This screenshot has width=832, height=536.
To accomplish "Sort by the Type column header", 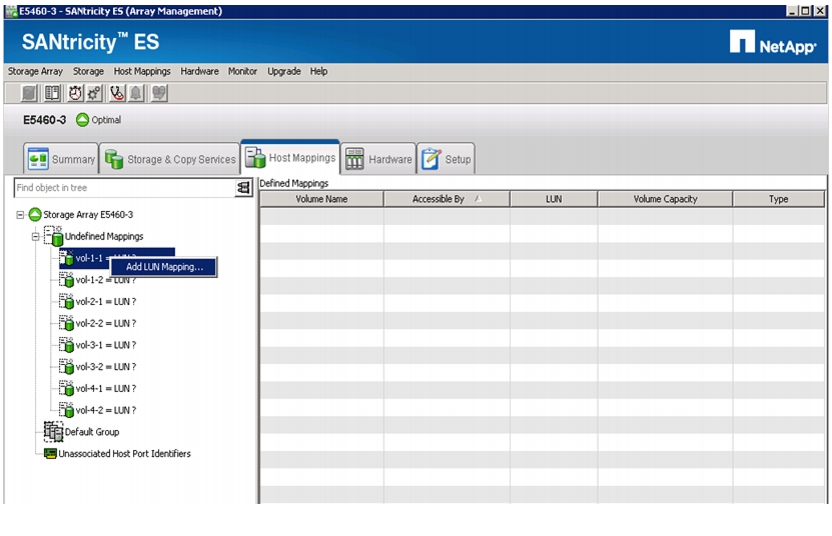I will point(778,199).
